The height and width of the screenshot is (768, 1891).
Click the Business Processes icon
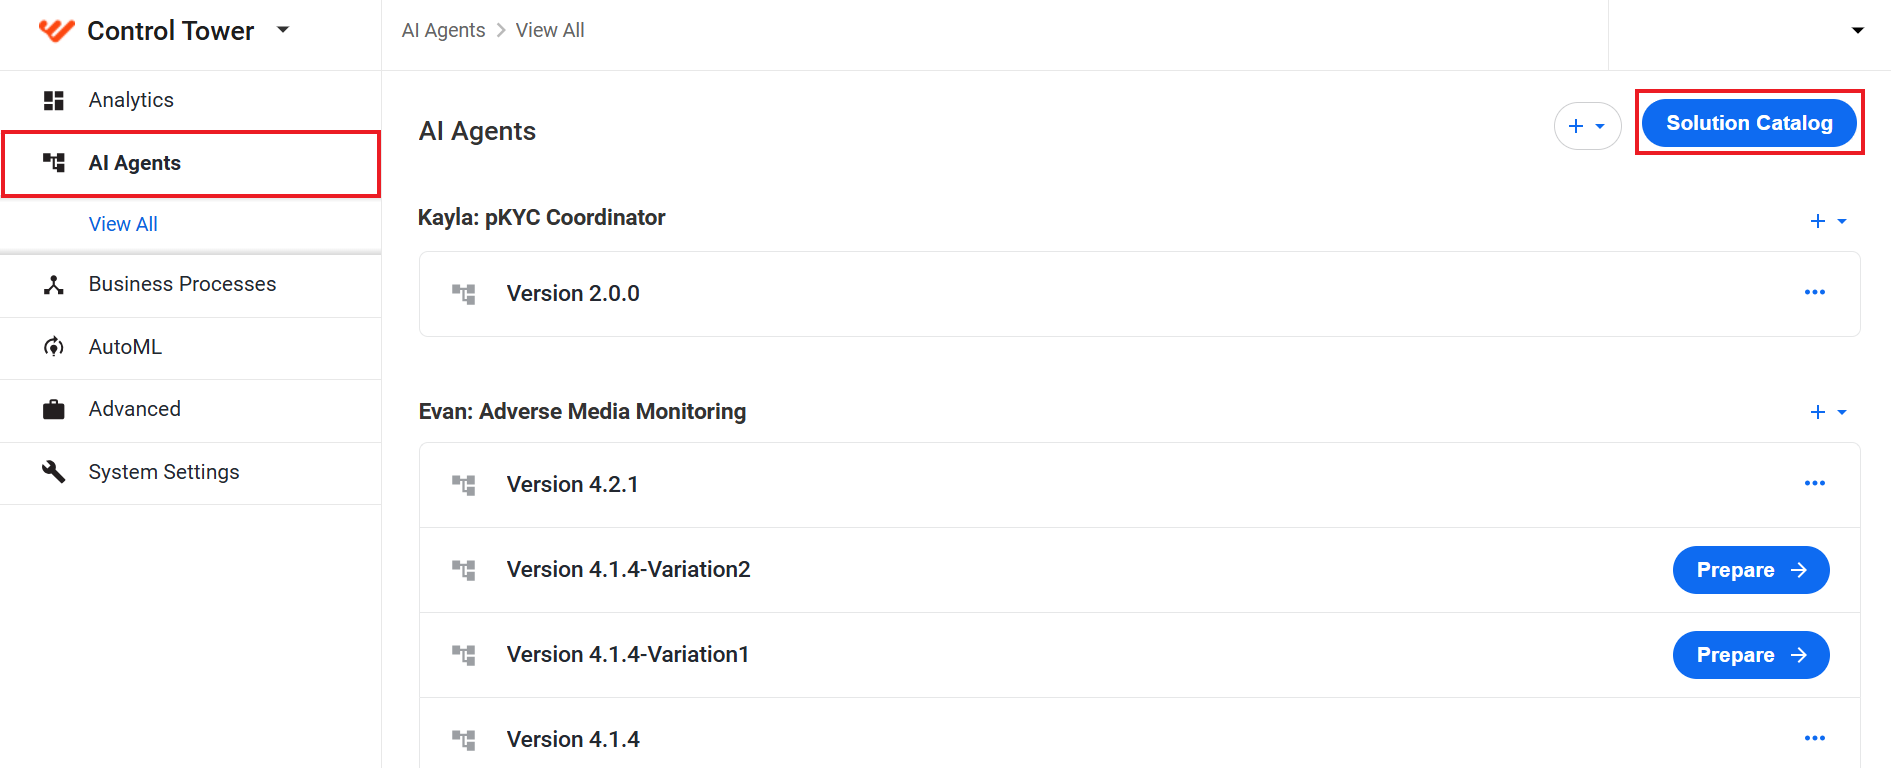(54, 285)
